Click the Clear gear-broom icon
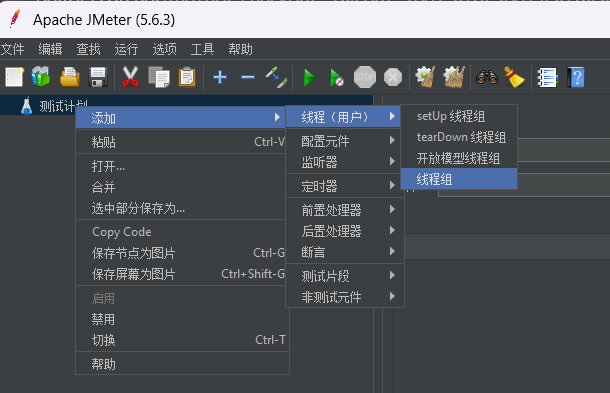The width and height of the screenshot is (610, 393). [x=425, y=77]
